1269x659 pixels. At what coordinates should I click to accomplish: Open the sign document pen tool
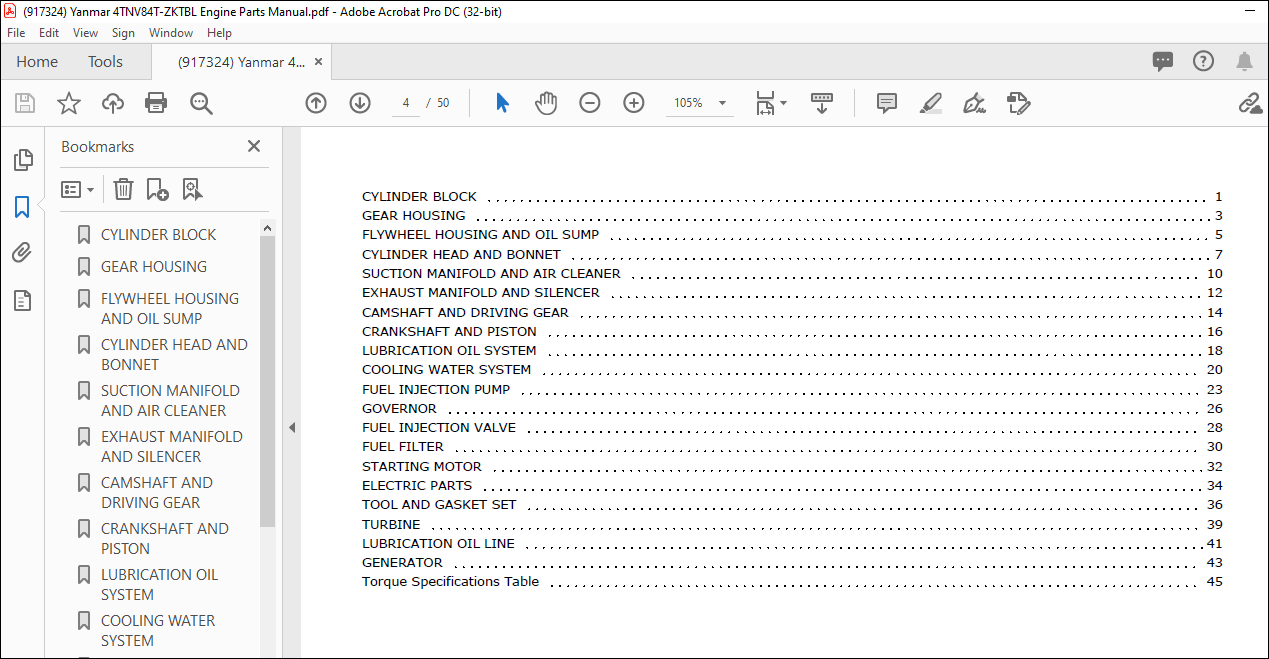(974, 103)
